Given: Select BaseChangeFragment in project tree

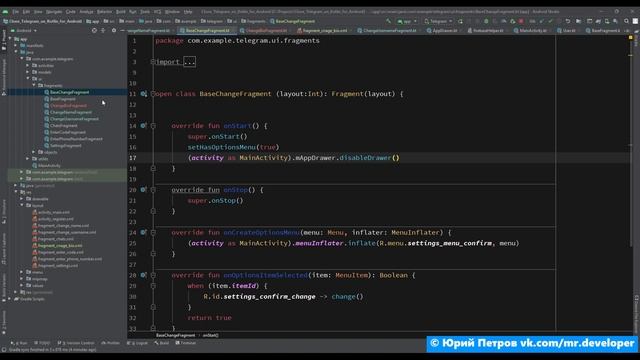Looking at the screenshot, I should (x=69, y=92).
